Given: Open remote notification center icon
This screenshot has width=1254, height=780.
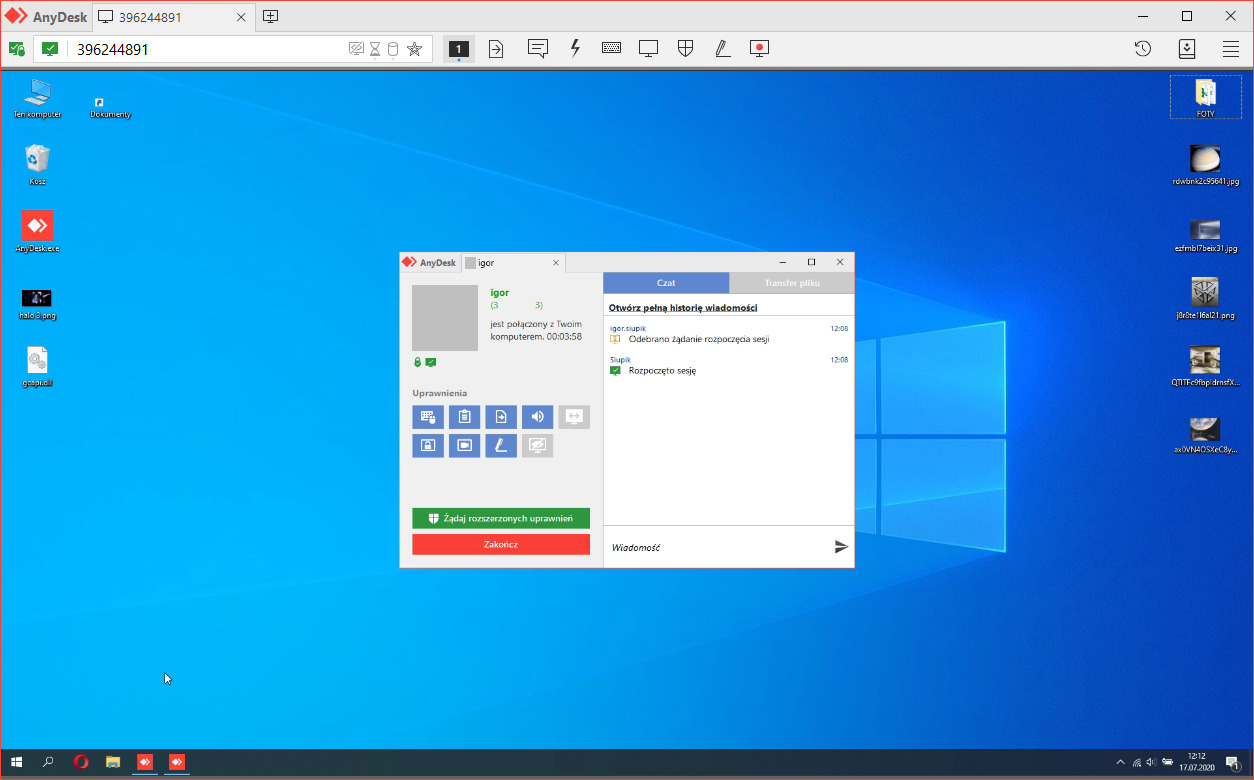Looking at the screenshot, I should (x=1233, y=762).
